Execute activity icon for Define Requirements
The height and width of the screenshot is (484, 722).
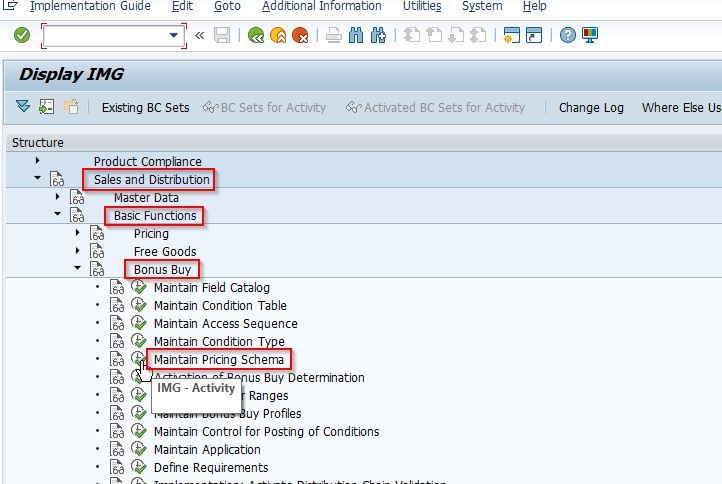tap(139, 467)
